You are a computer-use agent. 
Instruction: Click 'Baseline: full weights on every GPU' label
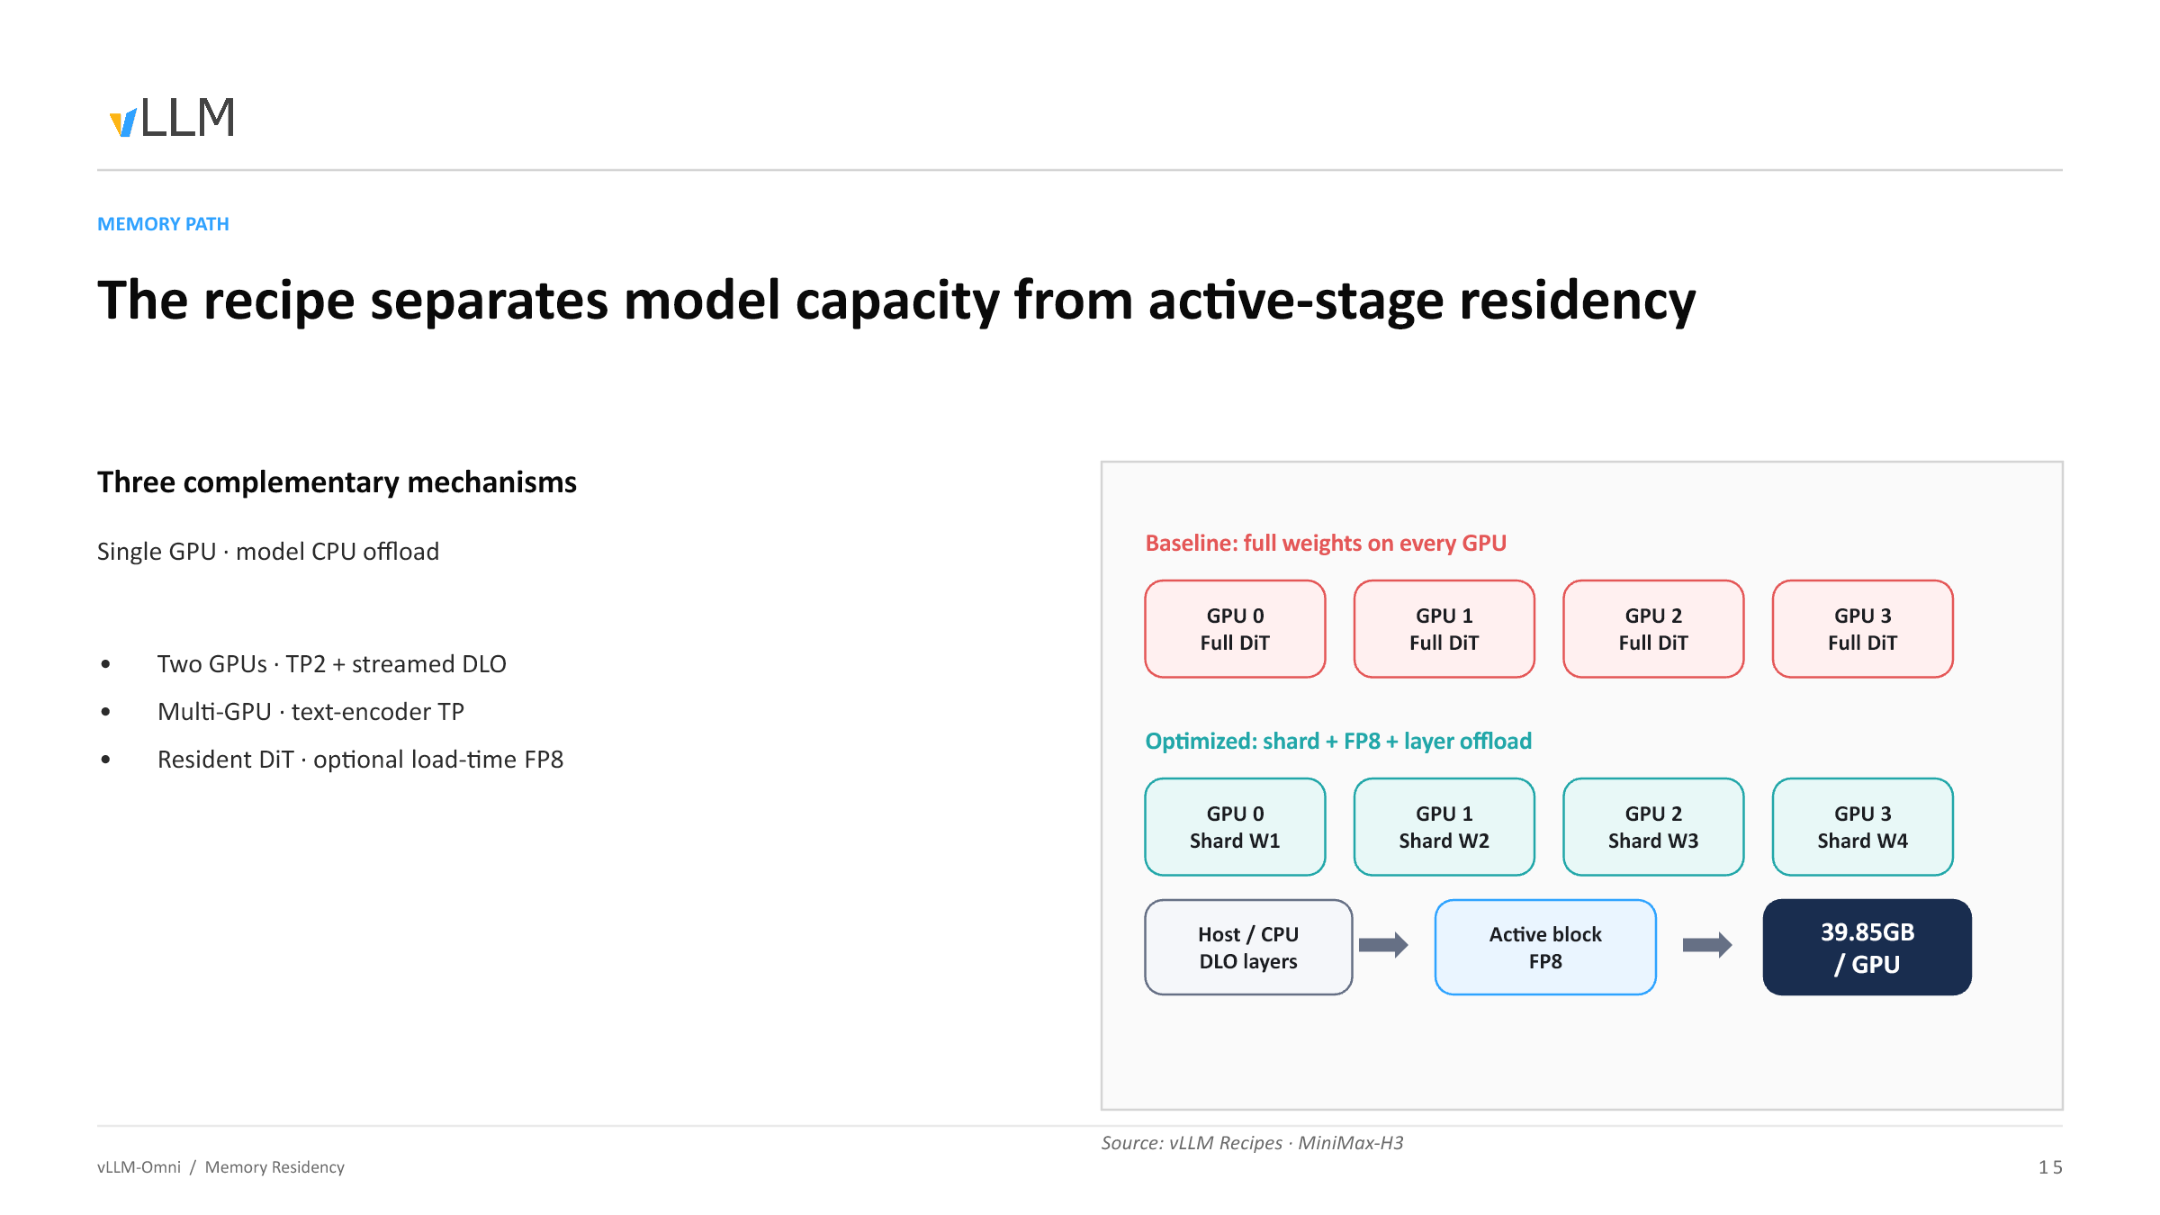(x=1326, y=543)
